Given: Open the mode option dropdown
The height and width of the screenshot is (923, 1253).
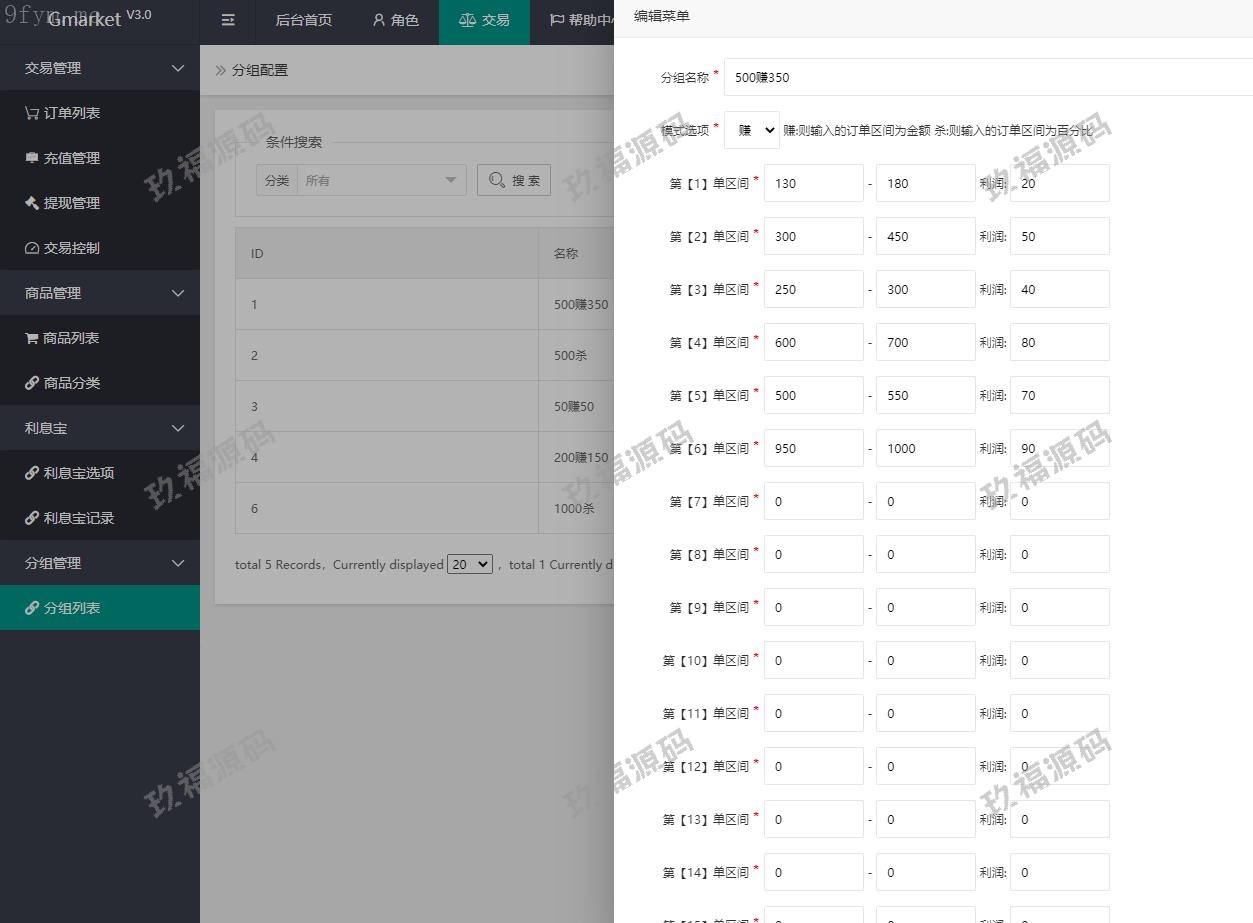Looking at the screenshot, I should pyautogui.click(x=752, y=130).
